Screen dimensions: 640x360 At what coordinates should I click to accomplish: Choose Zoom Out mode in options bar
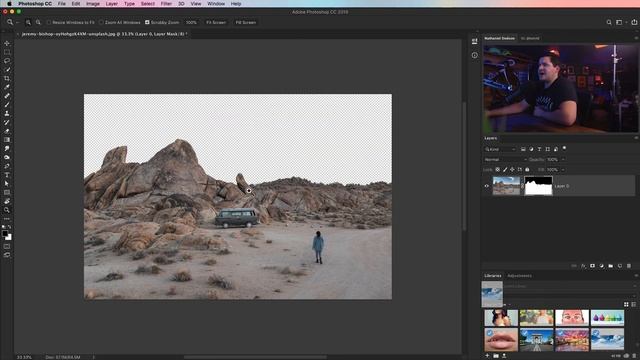[x=38, y=22]
